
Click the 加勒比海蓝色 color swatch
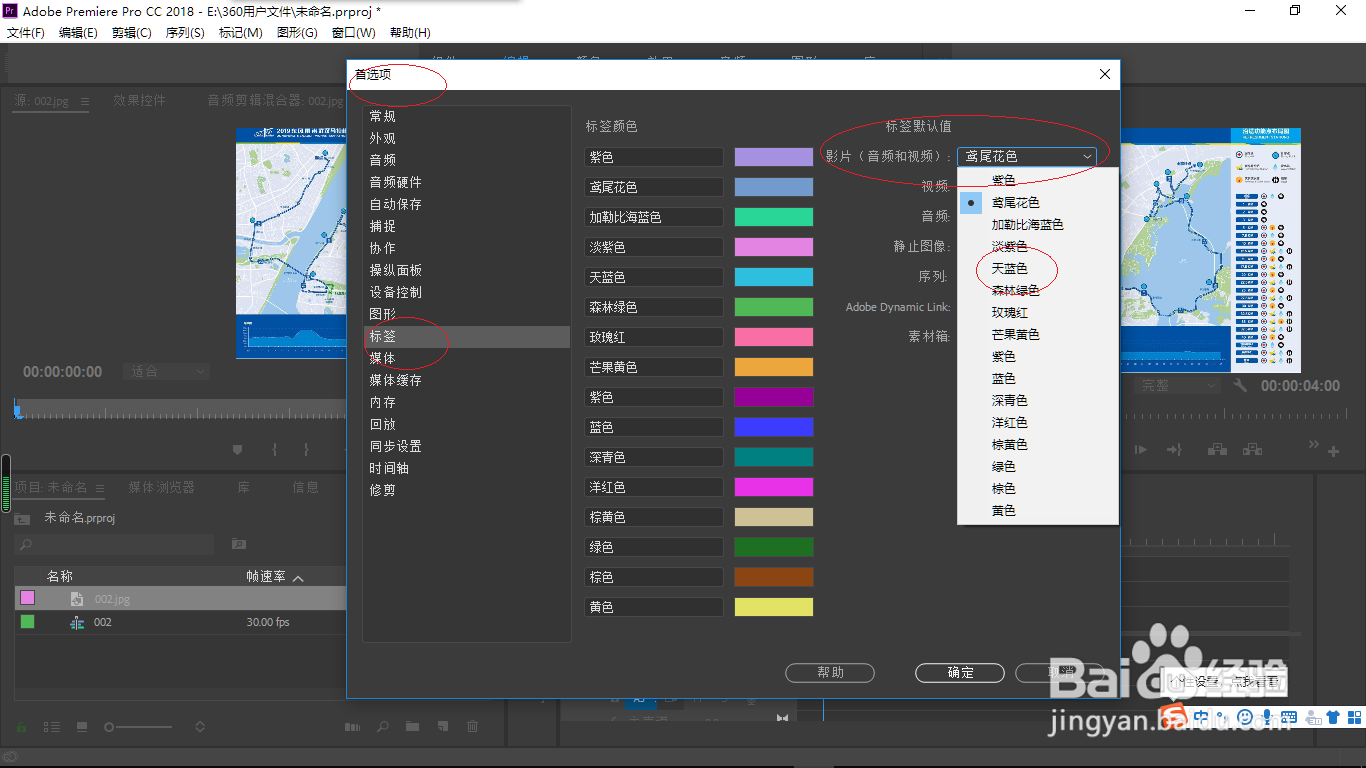774,217
